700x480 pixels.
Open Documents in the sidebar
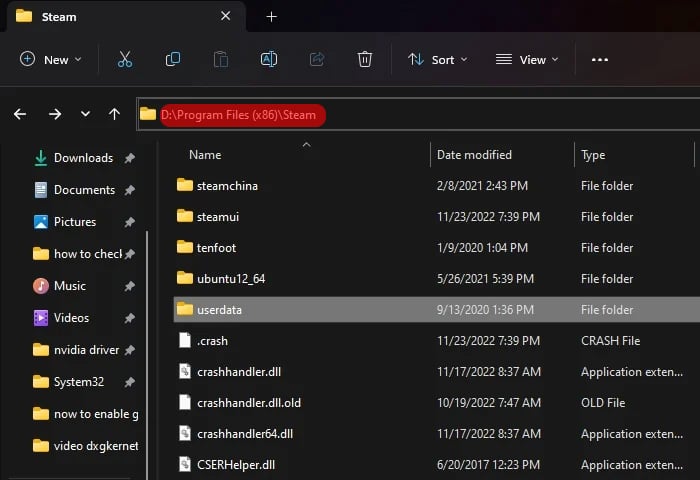click(84, 190)
